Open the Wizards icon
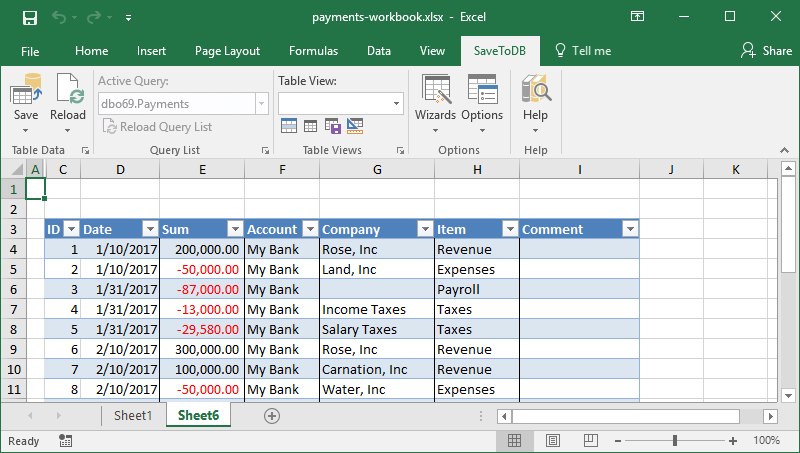The height and width of the screenshot is (453, 800). [436, 89]
